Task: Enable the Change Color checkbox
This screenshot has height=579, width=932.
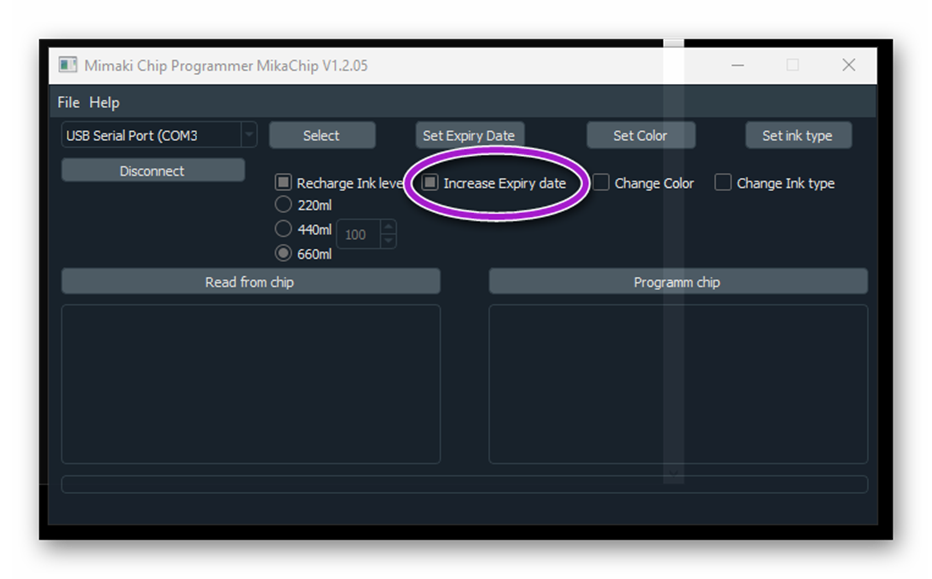Action: [601, 182]
